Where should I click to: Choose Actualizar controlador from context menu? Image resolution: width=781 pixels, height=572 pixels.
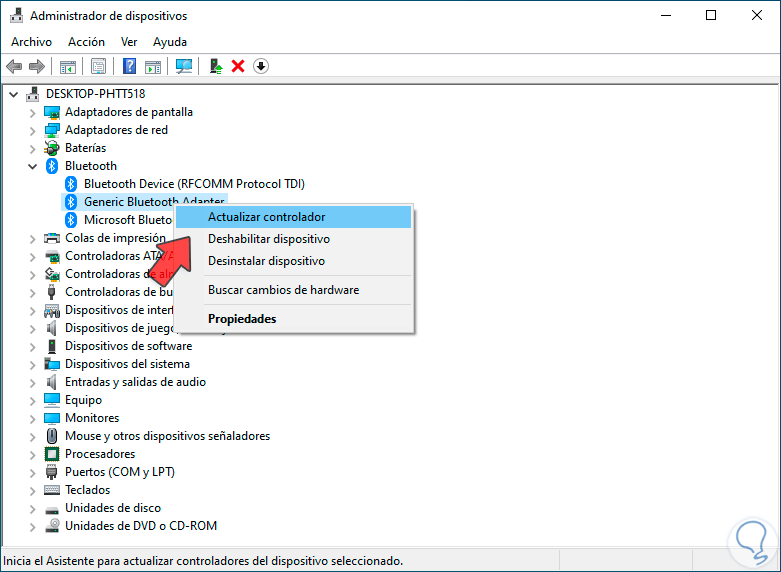[x=294, y=217]
